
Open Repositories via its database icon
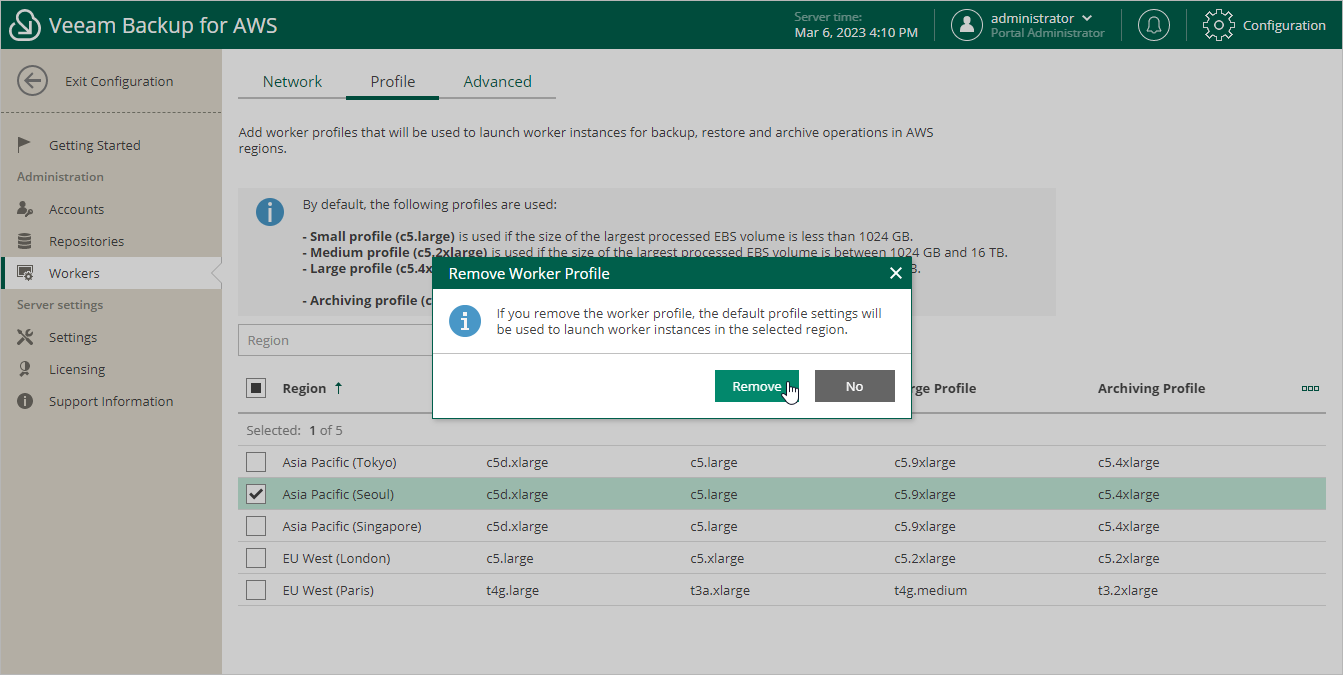click(27, 241)
